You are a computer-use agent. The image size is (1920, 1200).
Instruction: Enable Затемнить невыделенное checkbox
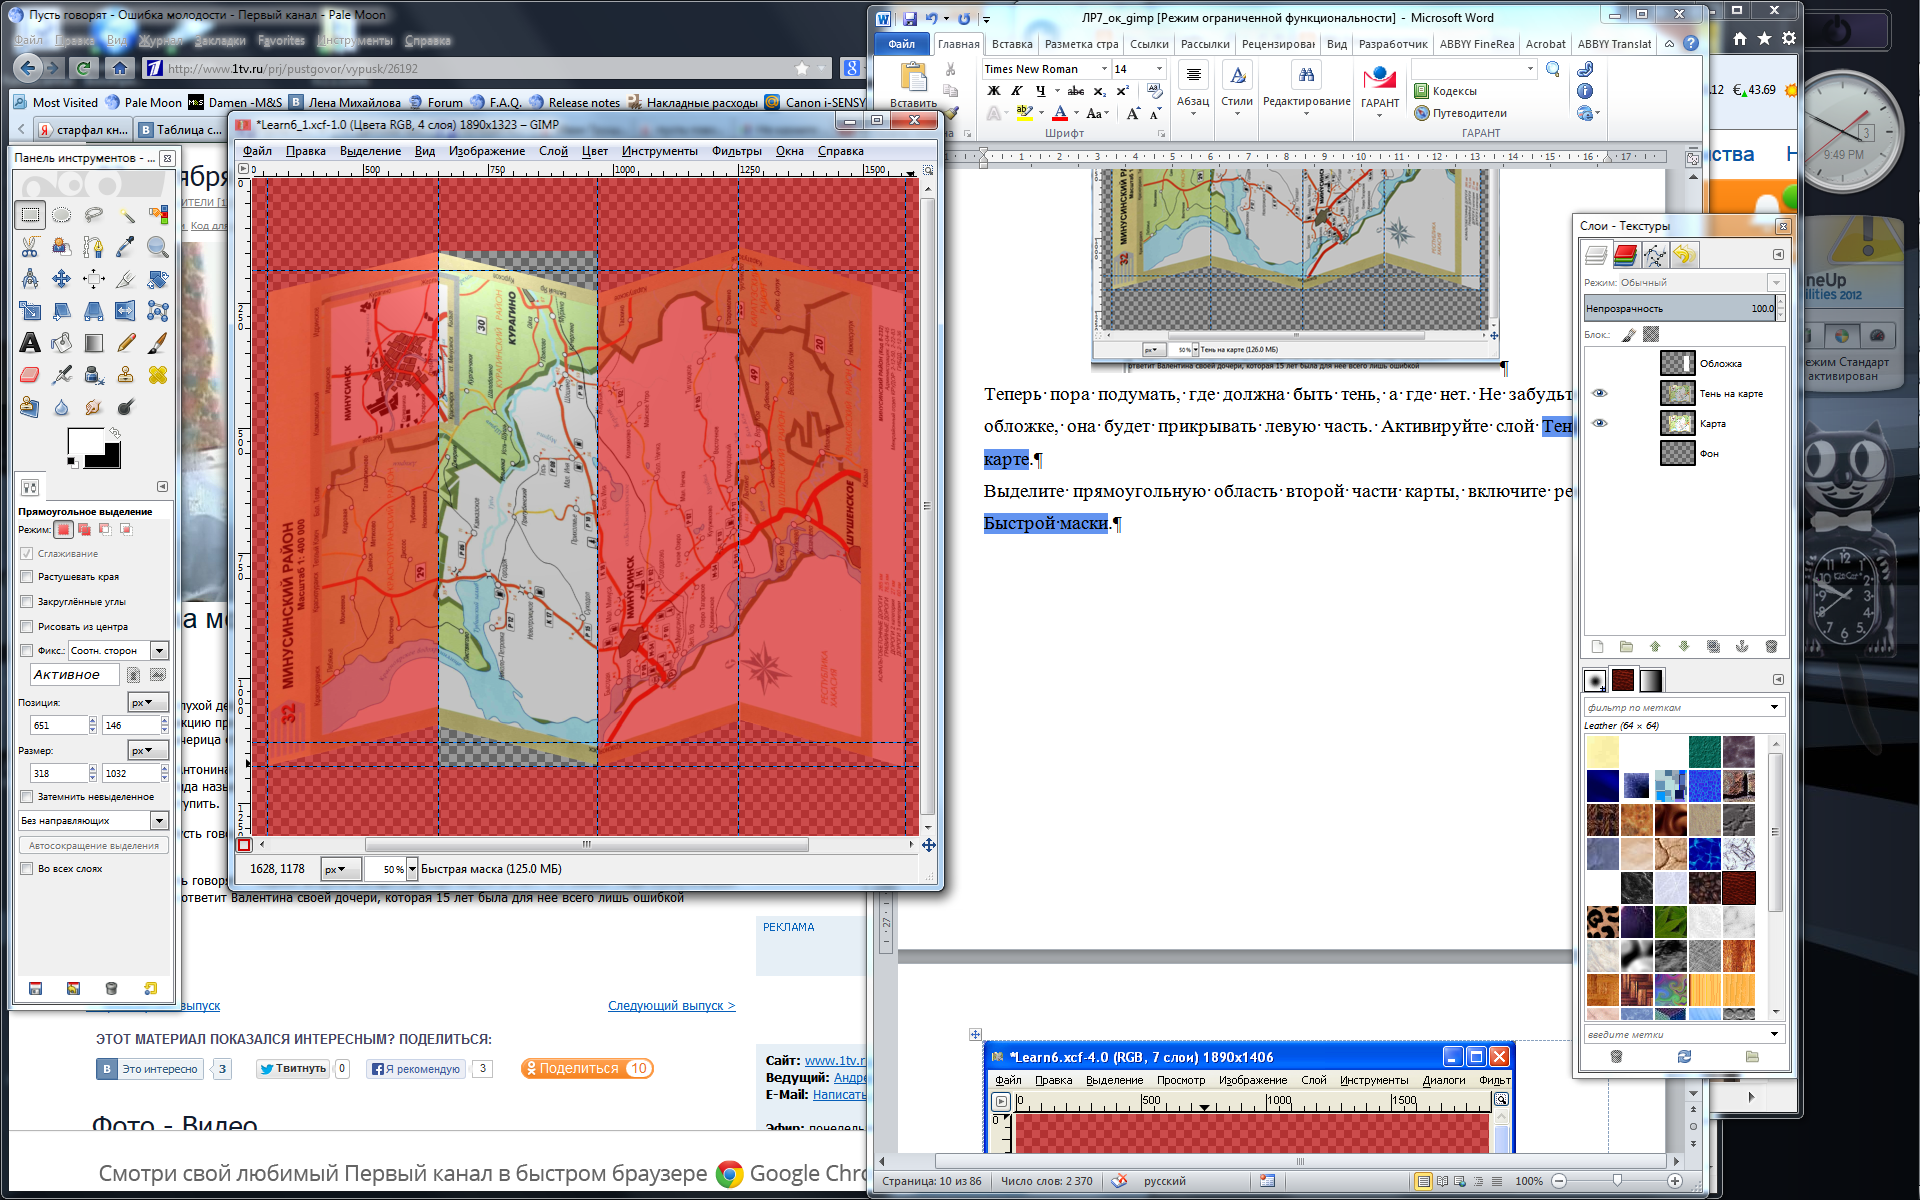pyautogui.click(x=27, y=797)
